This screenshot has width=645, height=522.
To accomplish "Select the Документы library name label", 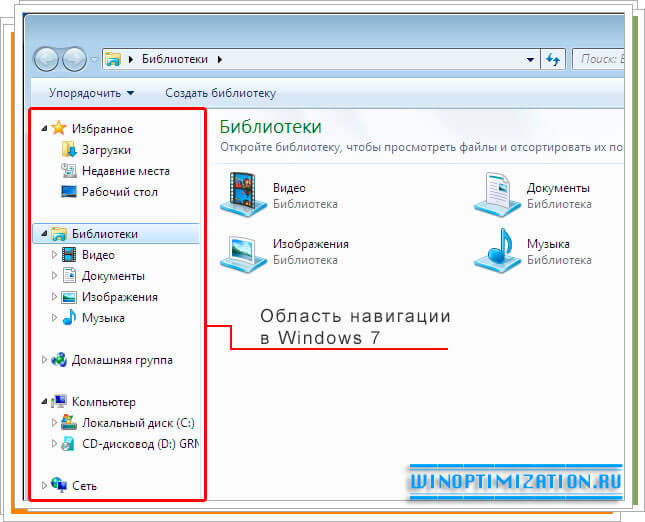I will 558,188.
